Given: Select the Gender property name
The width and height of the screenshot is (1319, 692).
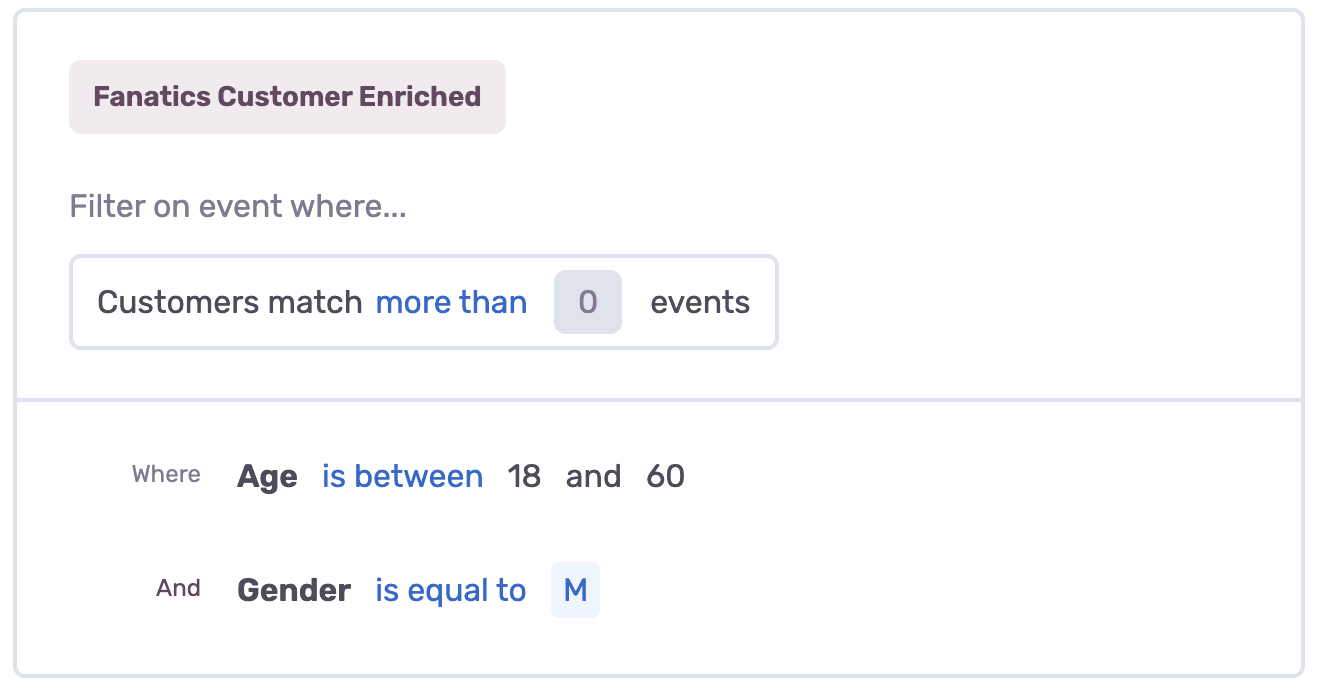Looking at the screenshot, I should coord(294,590).
